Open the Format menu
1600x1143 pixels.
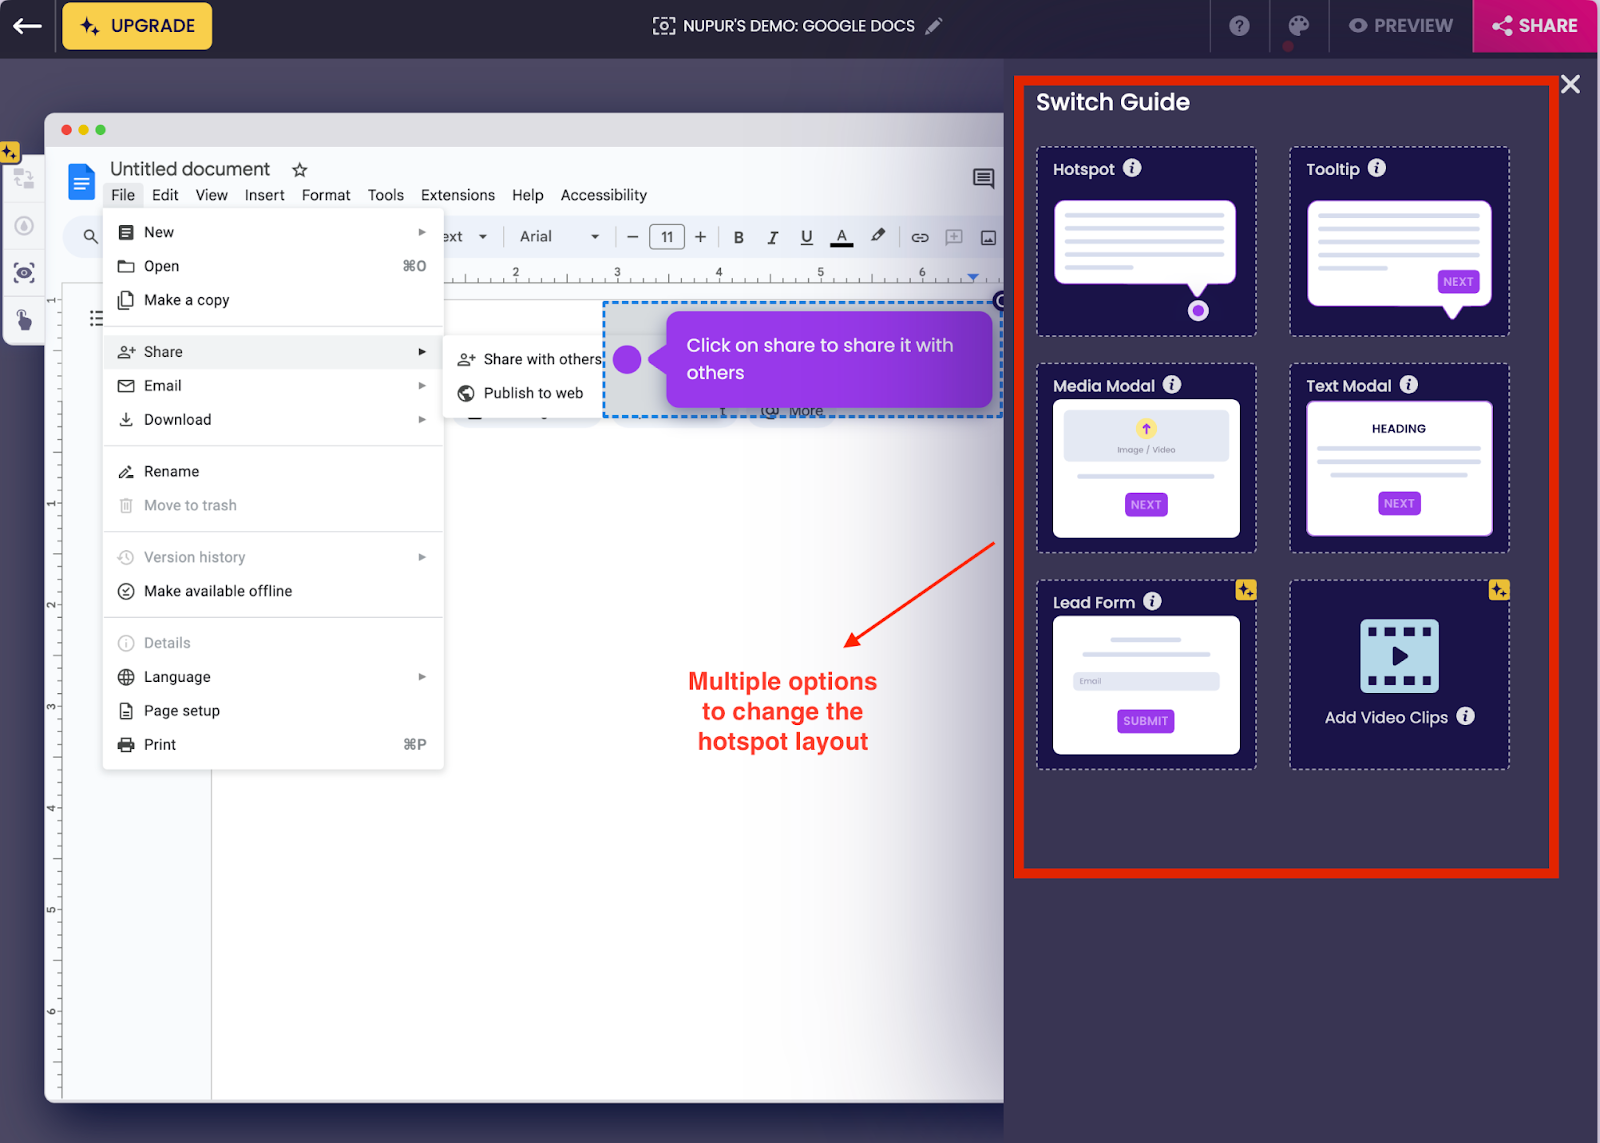pos(326,195)
